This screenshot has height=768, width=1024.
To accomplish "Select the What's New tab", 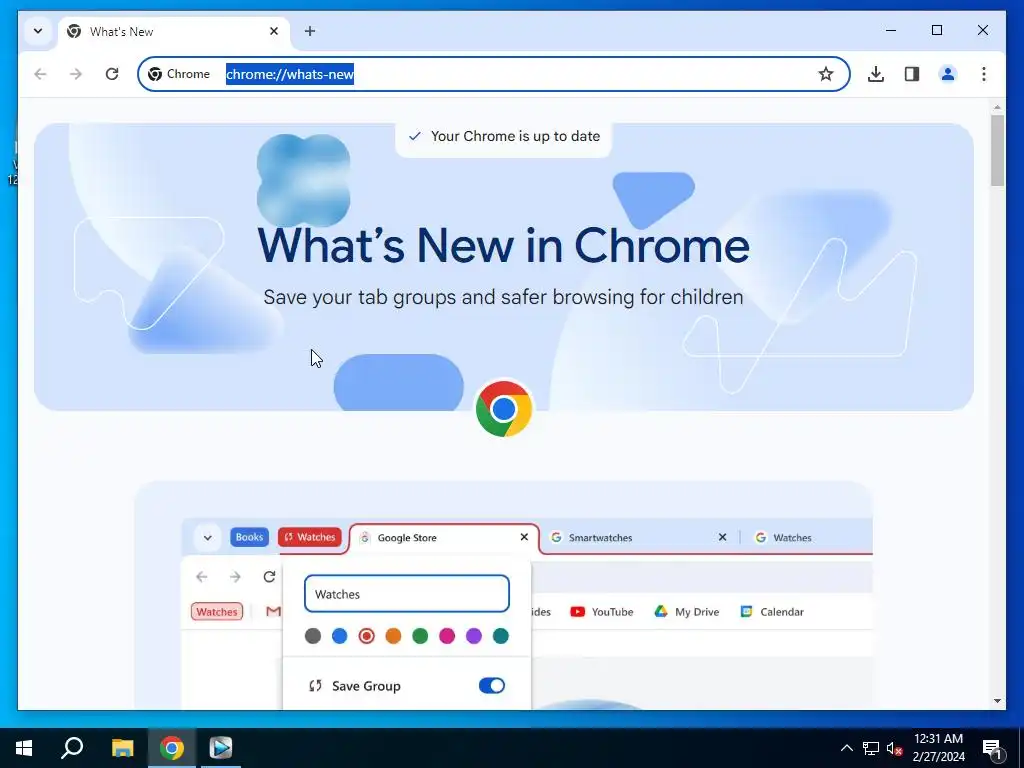I will 174,31.
